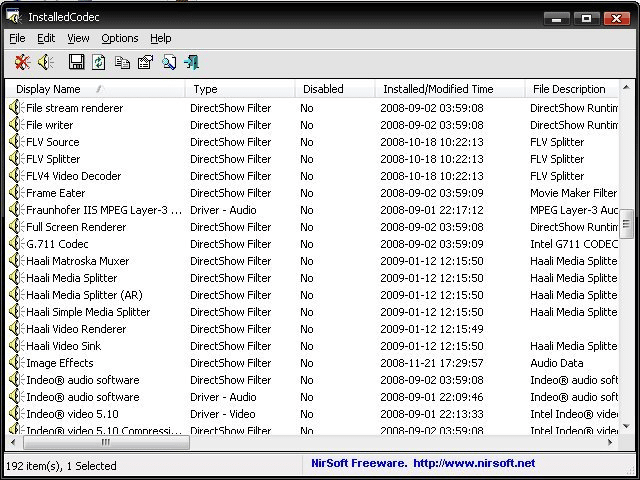Click the speaker icon beside FLV4 Video Decoder
The image size is (640, 480).
(x=16, y=176)
